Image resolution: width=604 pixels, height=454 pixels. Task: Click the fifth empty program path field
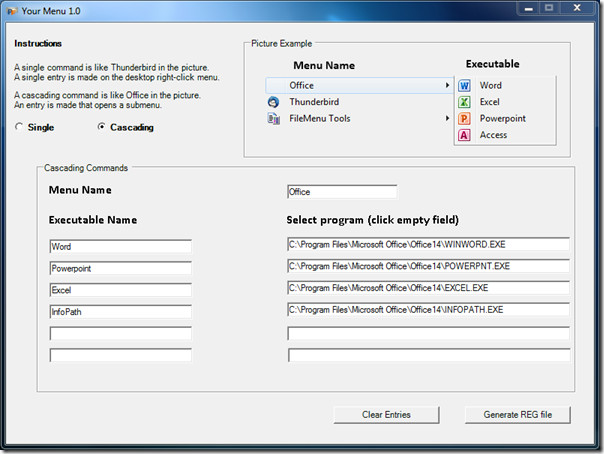click(429, 333)
